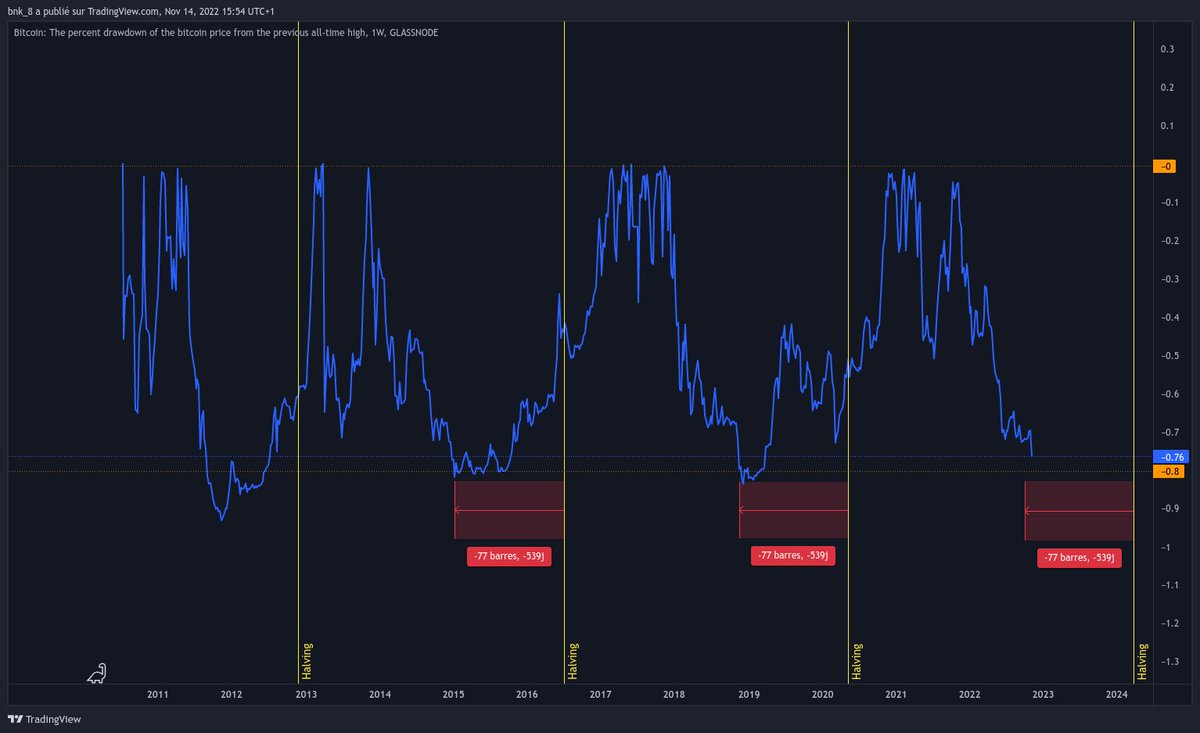Click the '2018' year on time axis
The width and height of the screenshot is (1200, 733).
[x=675, y=695]
